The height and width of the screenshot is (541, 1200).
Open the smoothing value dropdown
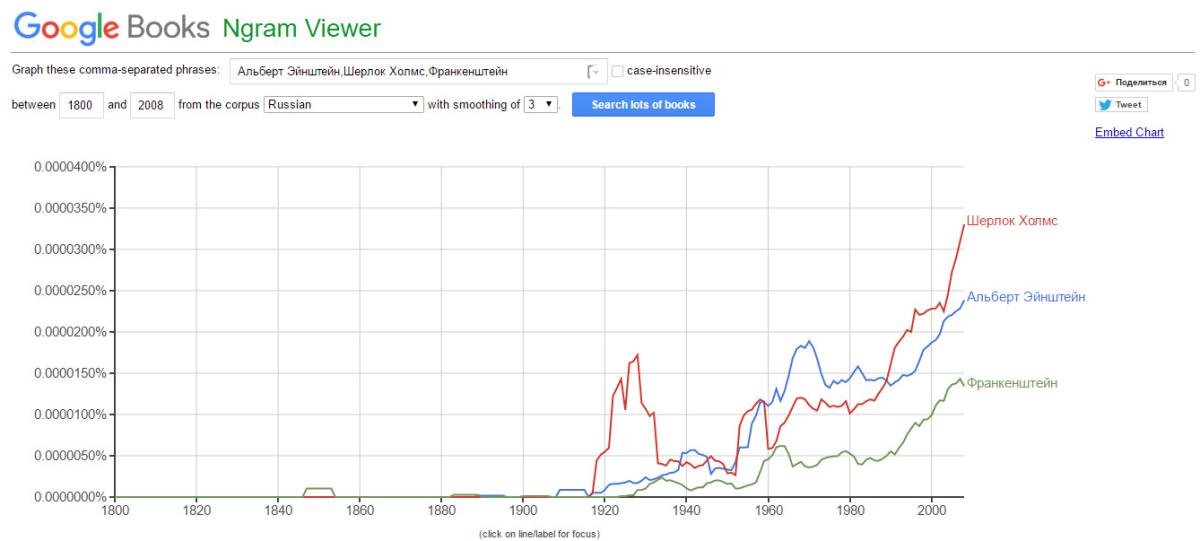tap(541, 104)
